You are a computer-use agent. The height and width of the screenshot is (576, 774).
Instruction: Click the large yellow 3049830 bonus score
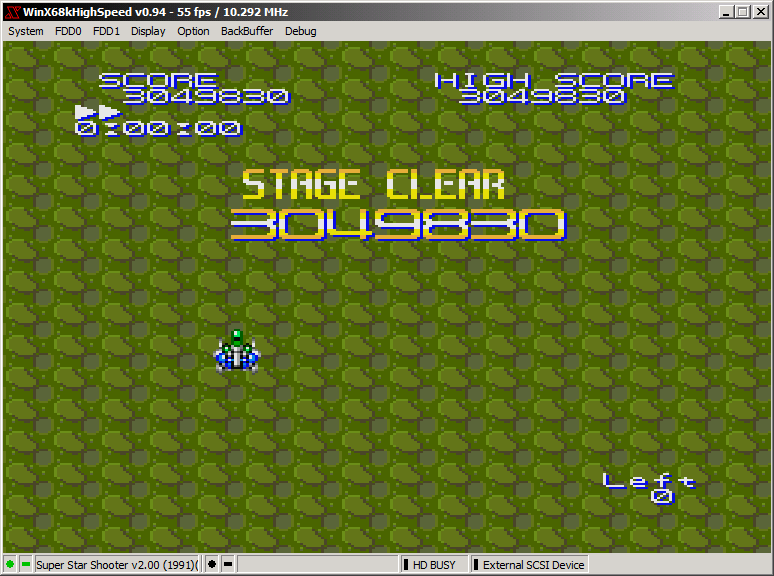click(x=398, y=225)
